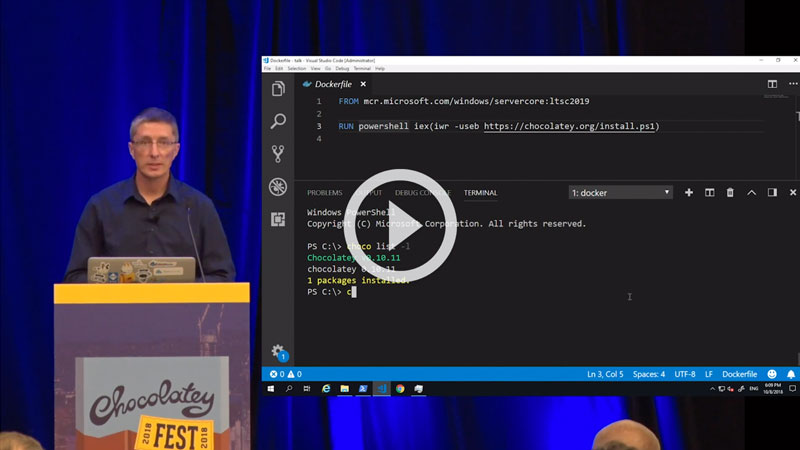Click 'Spaces: 4' indentation setting

649,374
